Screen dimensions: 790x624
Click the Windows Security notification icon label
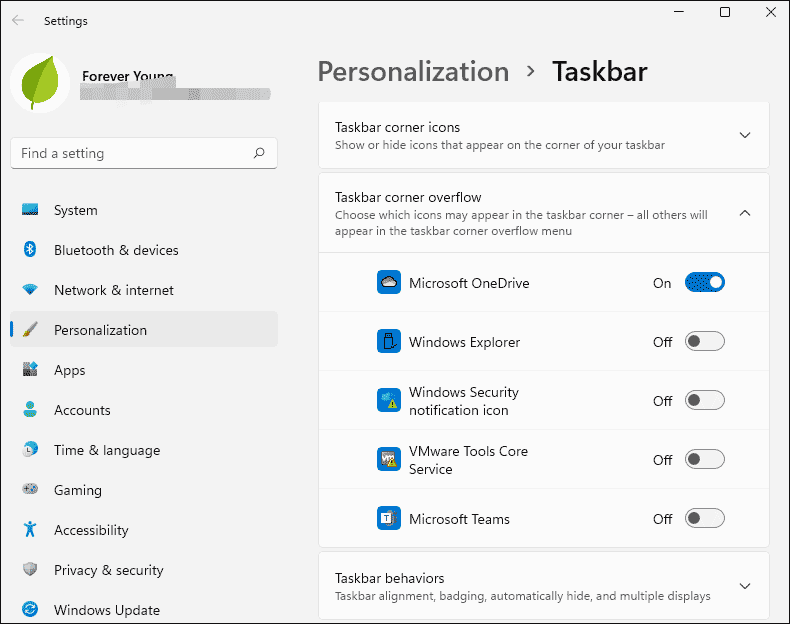[x=464, y=400]
